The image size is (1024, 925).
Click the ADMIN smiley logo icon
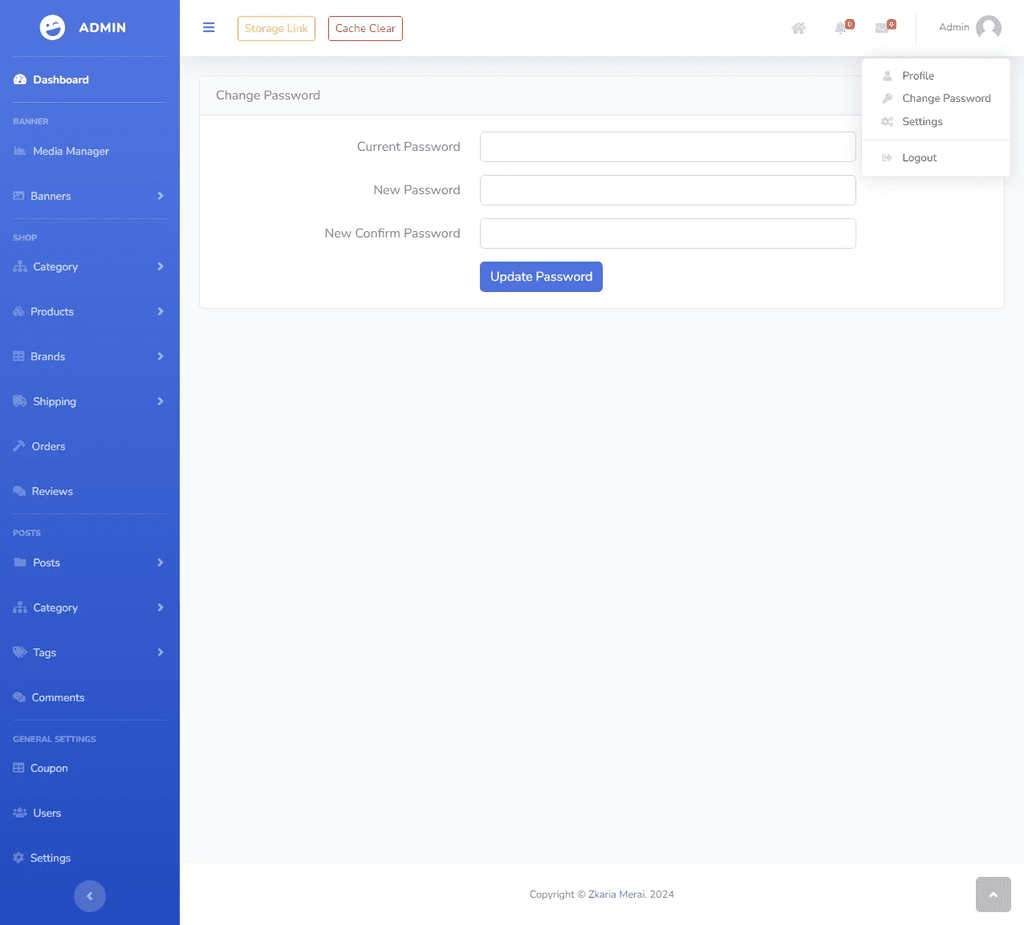(x=52, y=27)
